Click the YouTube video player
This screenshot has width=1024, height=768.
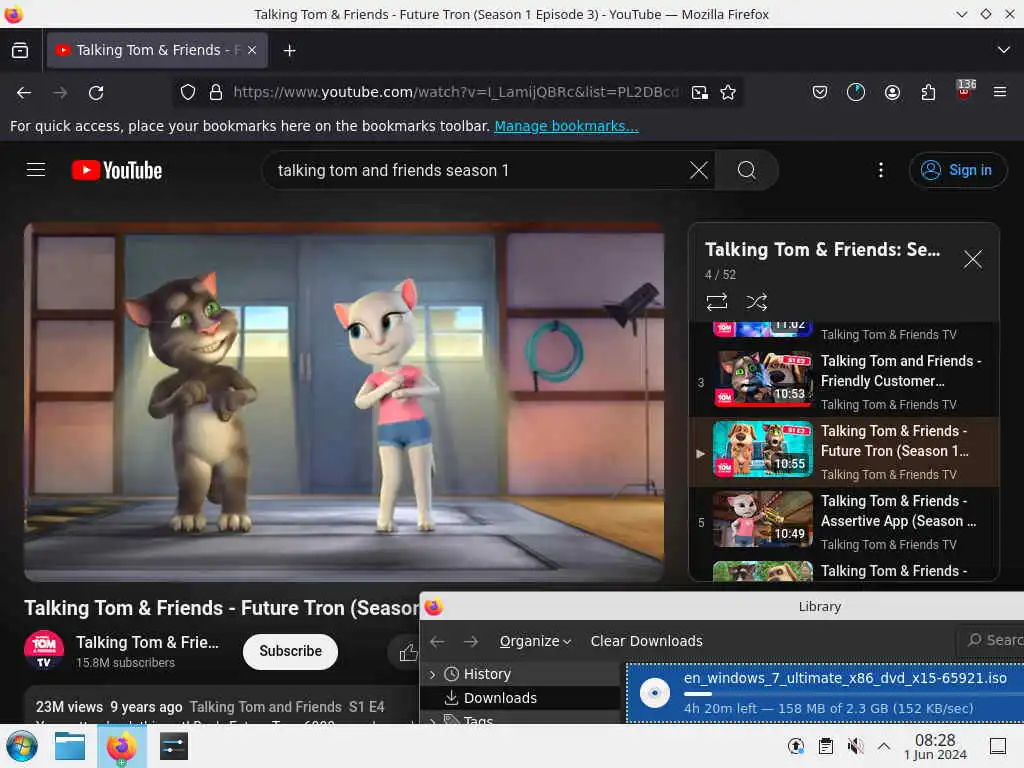(x=344, y=402)
